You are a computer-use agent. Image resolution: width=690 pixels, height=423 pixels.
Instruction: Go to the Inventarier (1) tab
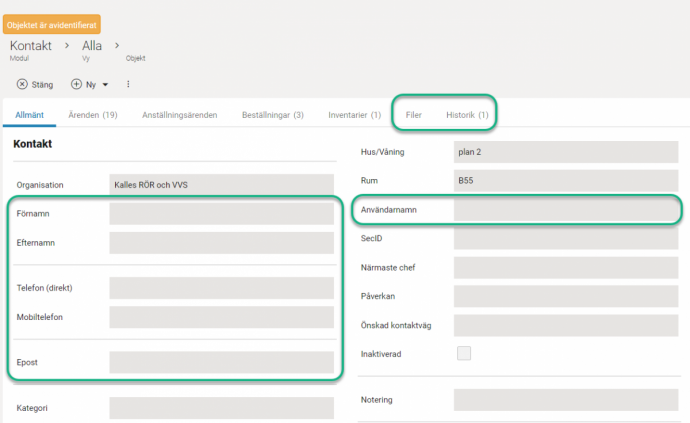pyautogui.click(x=354, y=115)
